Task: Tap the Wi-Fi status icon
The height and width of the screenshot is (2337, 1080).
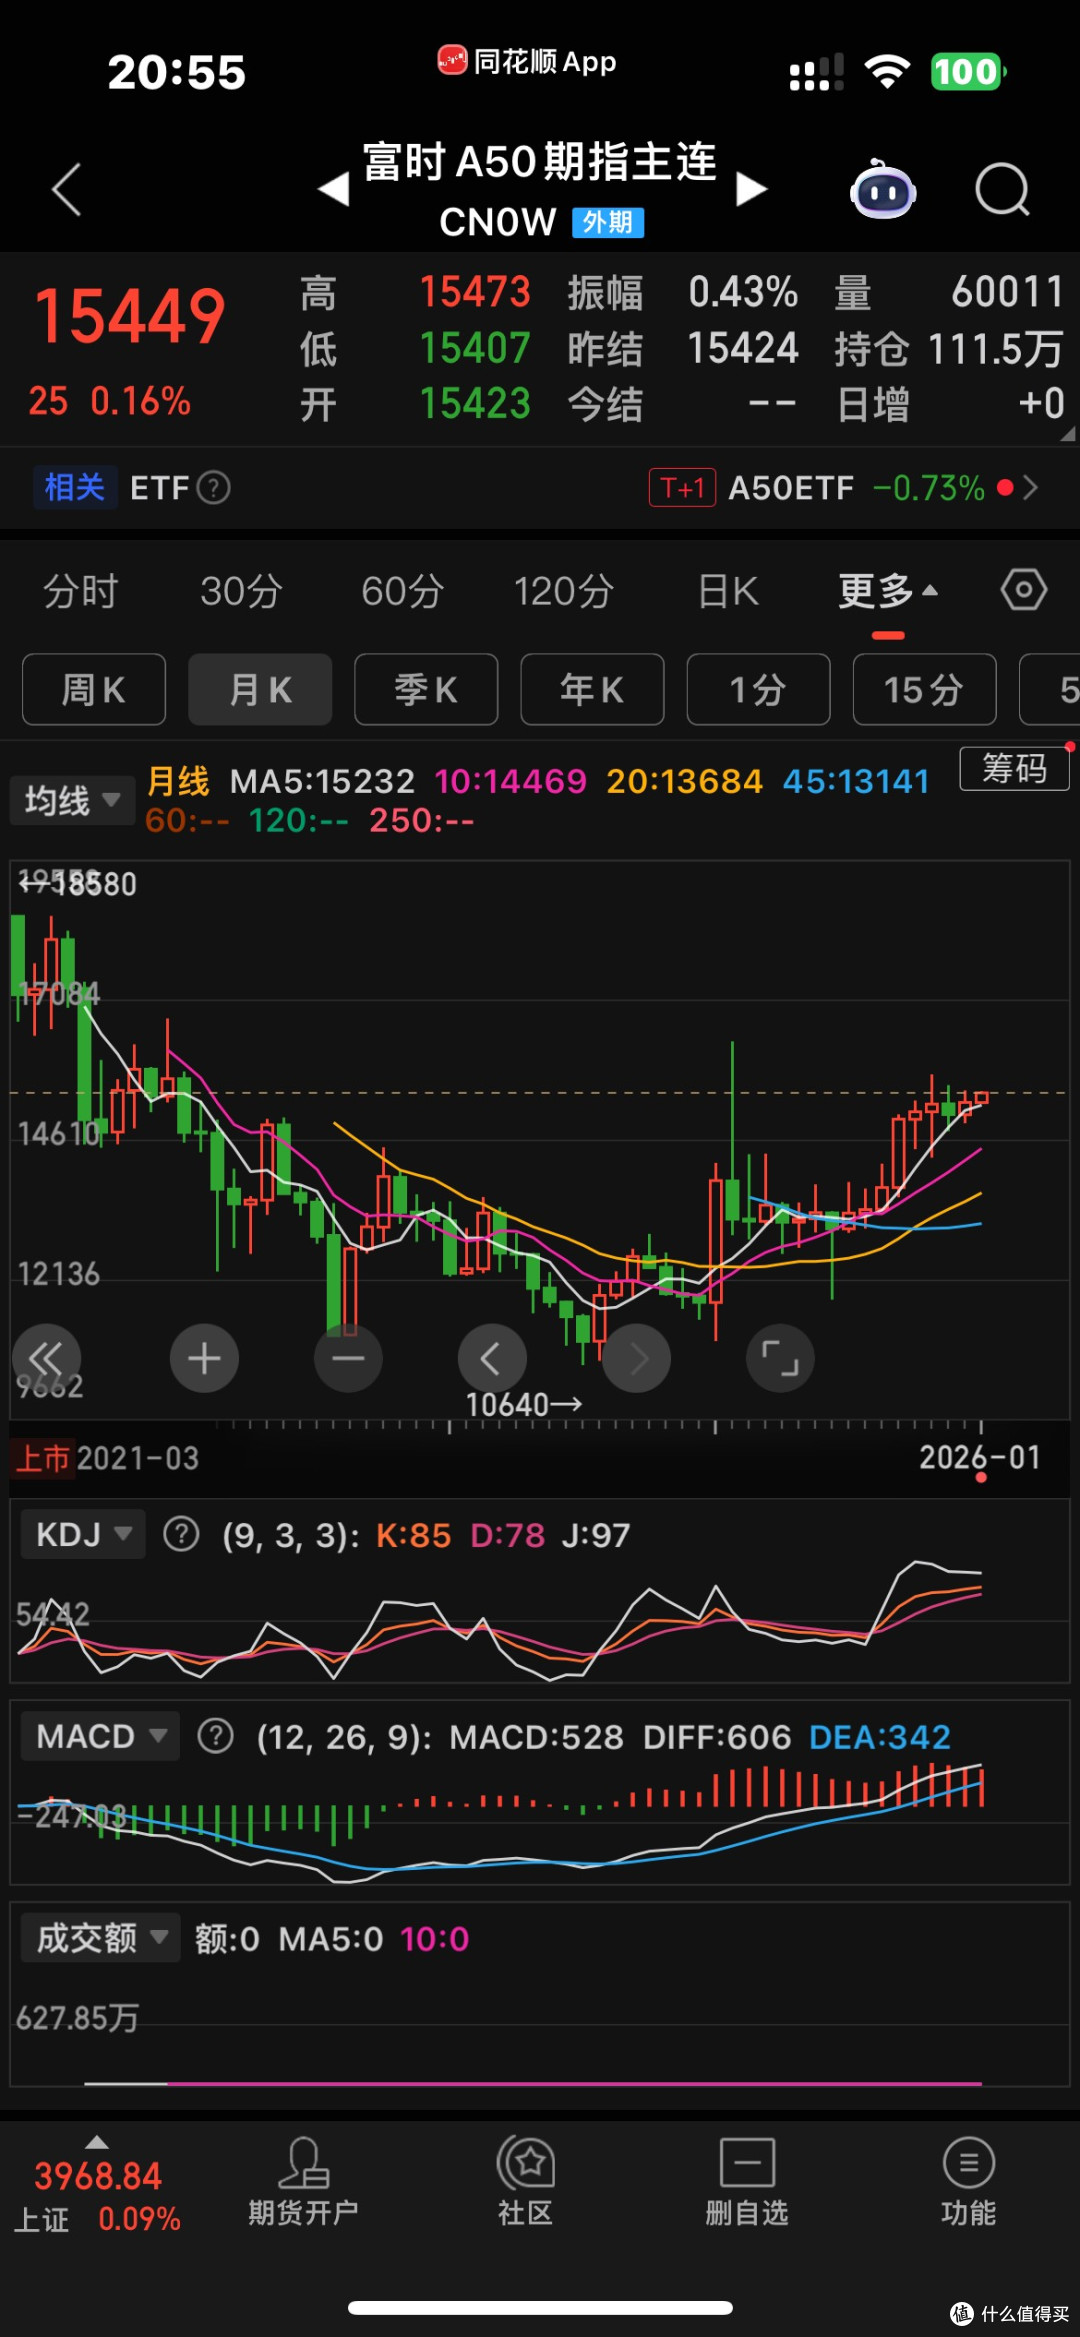Action: (887, 72)
